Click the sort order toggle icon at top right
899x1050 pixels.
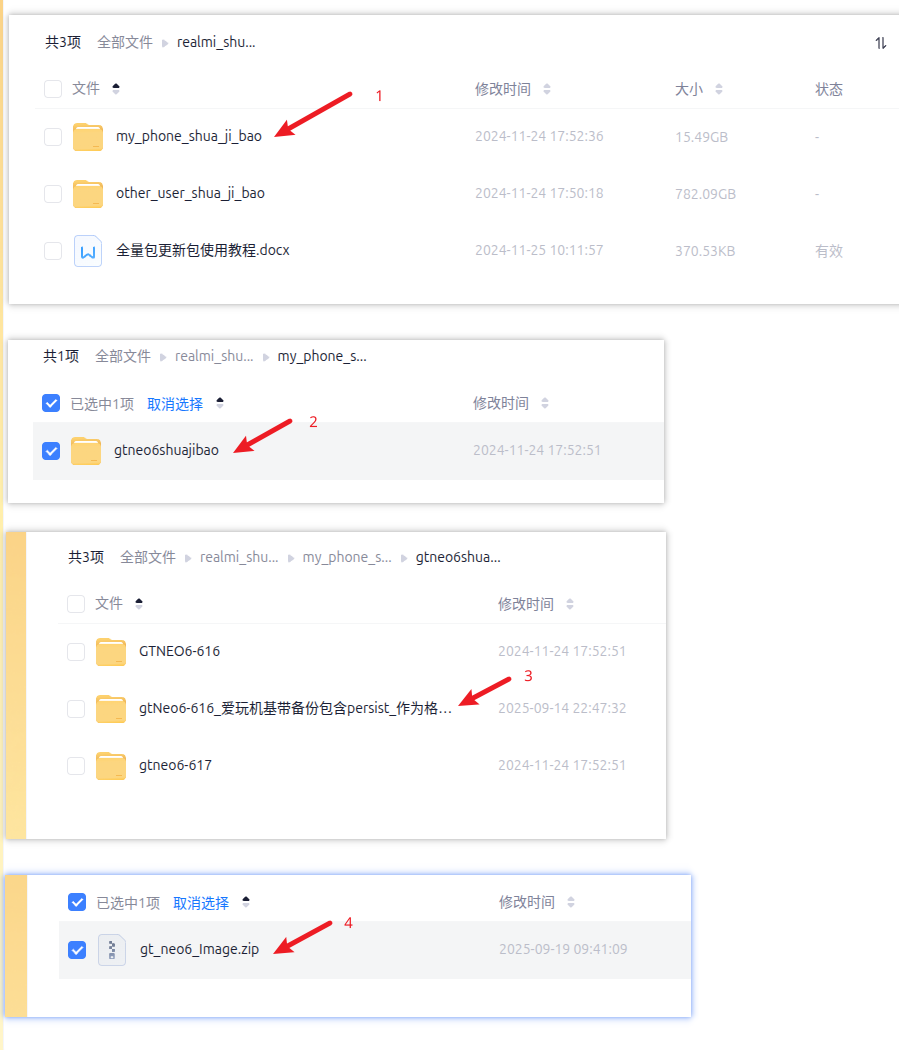[881, 43]
